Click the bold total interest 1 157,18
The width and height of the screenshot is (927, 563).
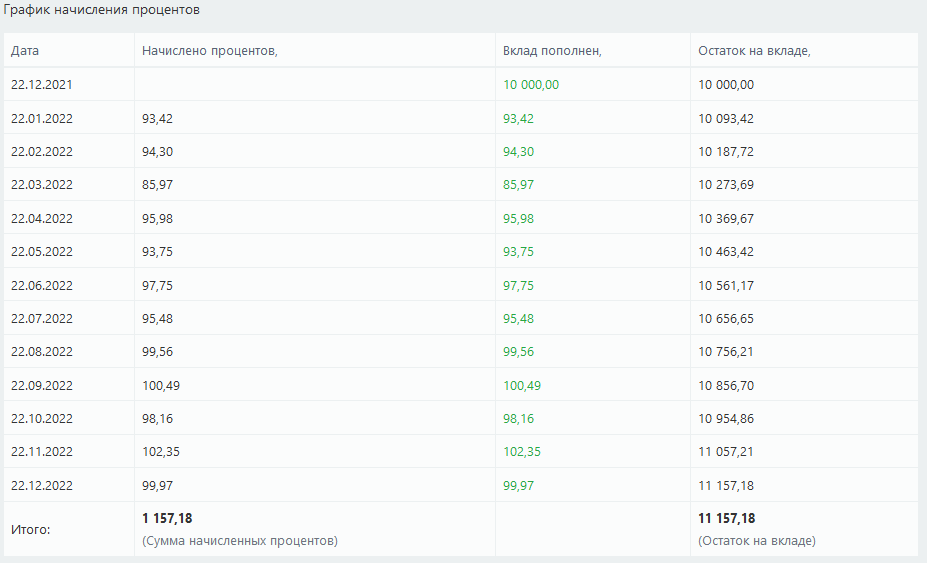167,518
